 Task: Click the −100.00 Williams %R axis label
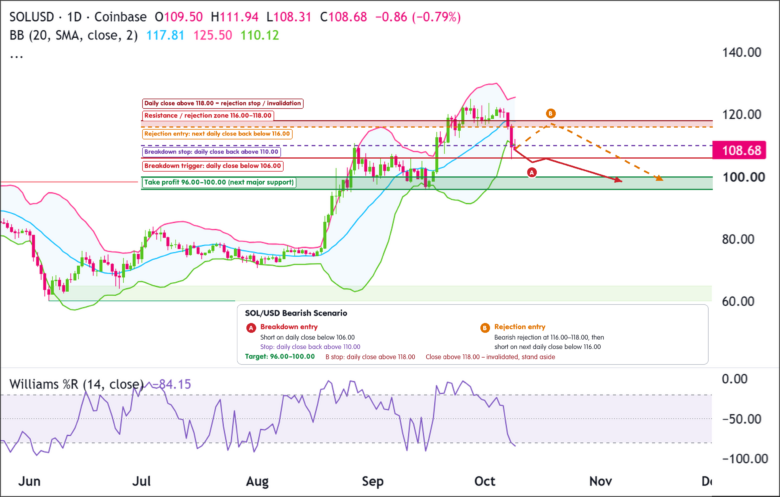point(743,459)
